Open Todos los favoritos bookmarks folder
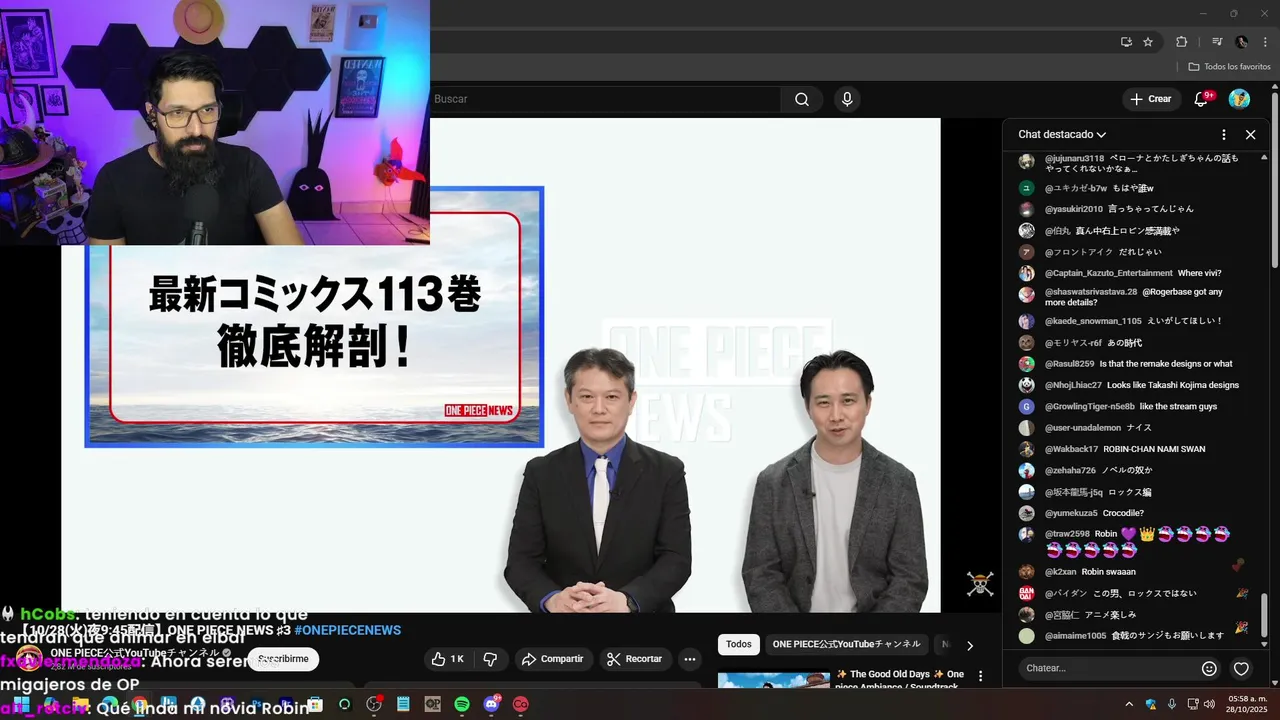Image resolution: width=1280 pixels, height=720 pixels. point(1229,66)
